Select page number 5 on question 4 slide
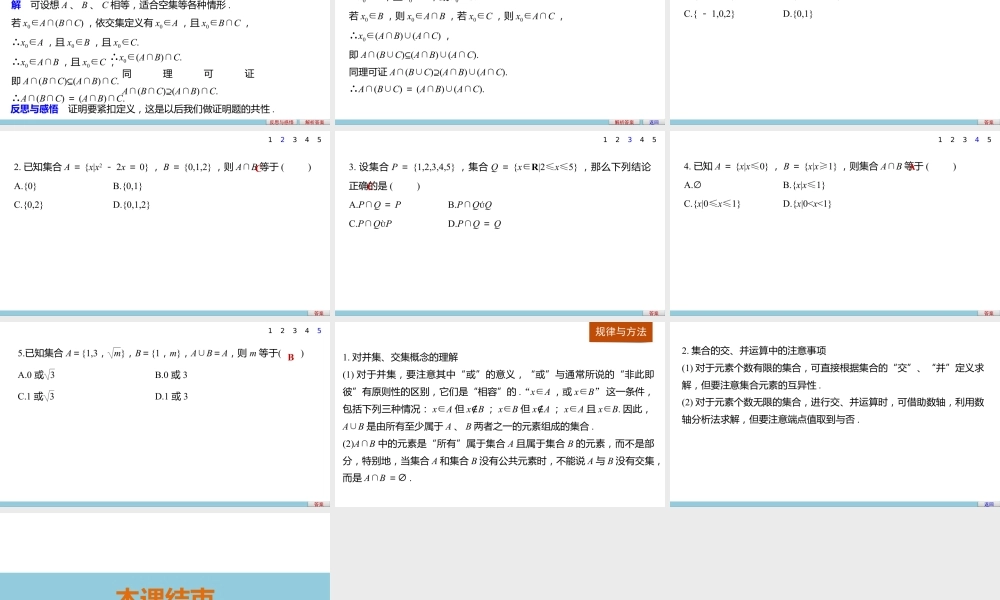The image size is (1000, 600). pyautogui.click(x=989, y=140)
